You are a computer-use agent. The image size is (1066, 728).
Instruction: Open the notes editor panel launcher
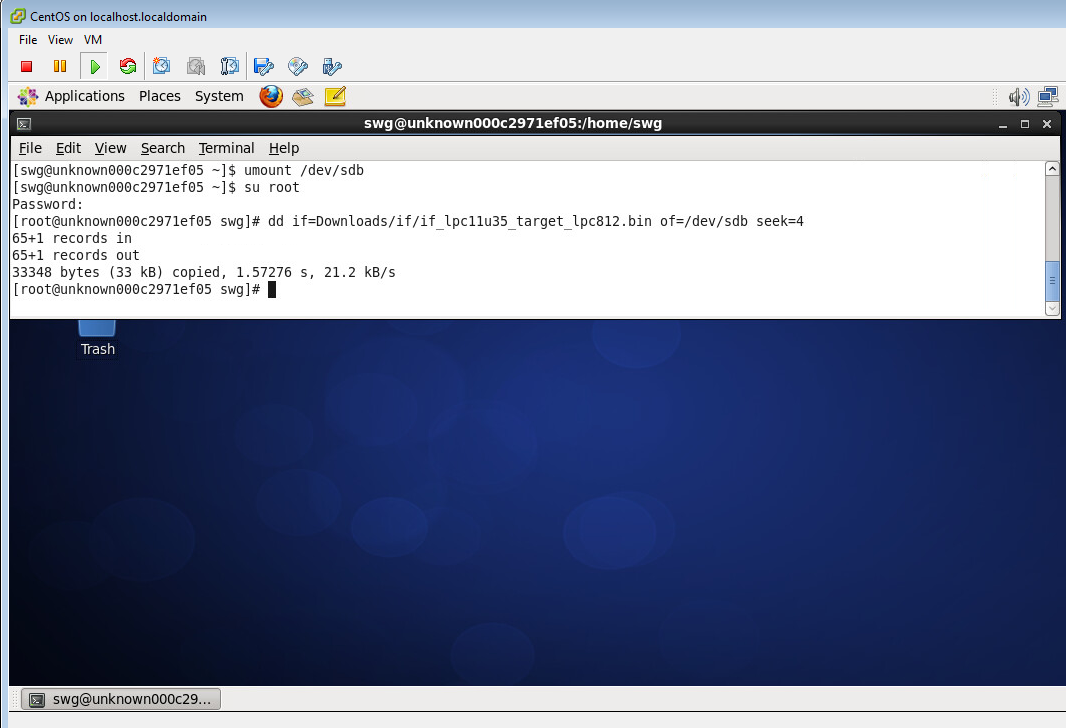[335, 96]
